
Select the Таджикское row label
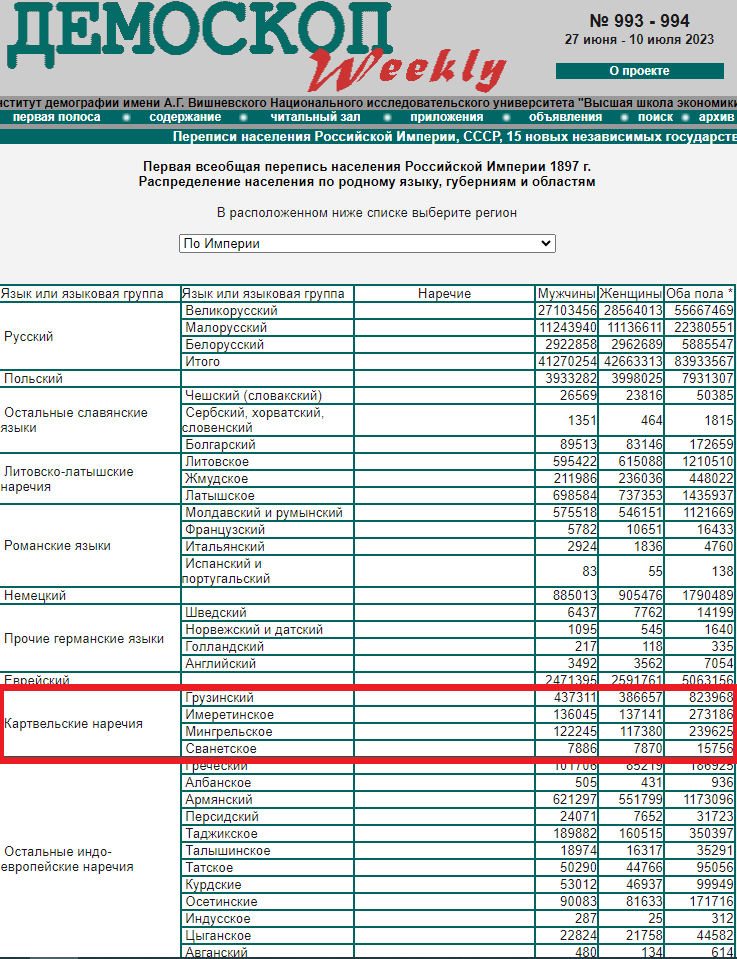[x=221, y=834]
